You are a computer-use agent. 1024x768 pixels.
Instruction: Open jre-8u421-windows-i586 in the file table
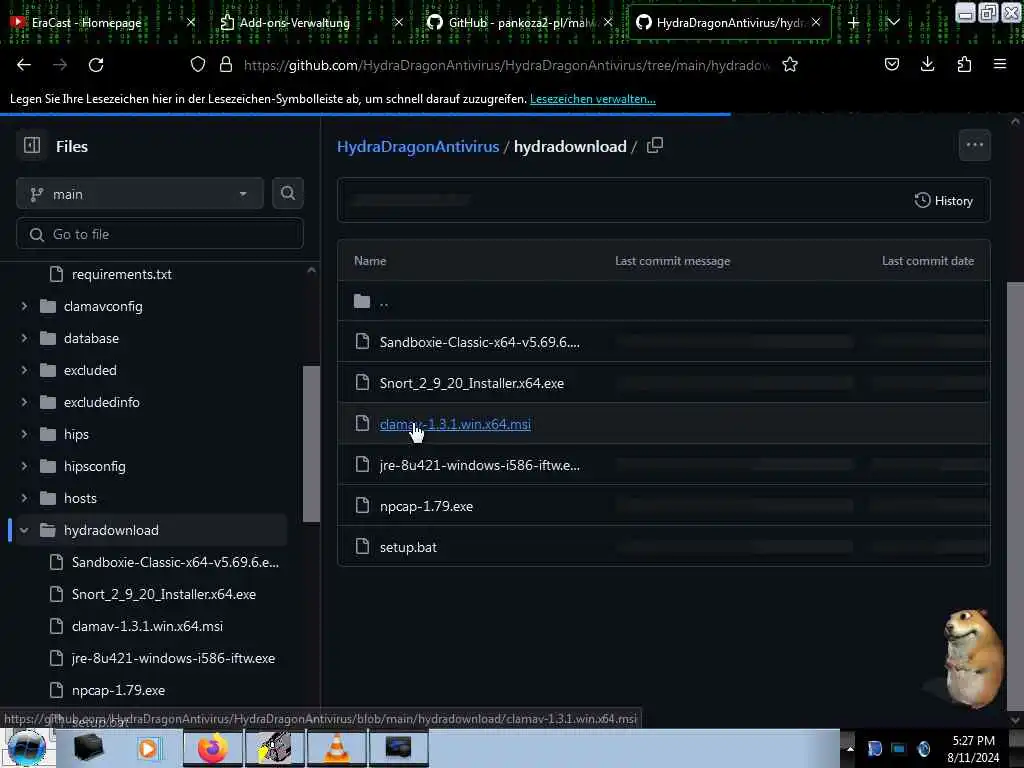coord(479,466)
